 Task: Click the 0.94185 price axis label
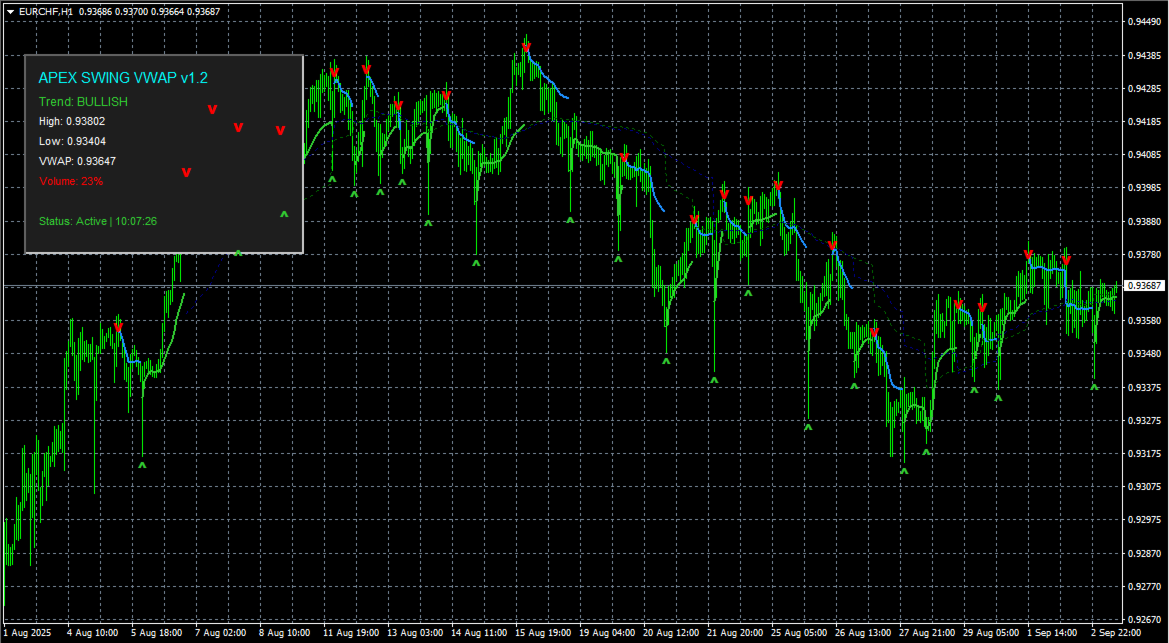click(x=1146, y=122)
